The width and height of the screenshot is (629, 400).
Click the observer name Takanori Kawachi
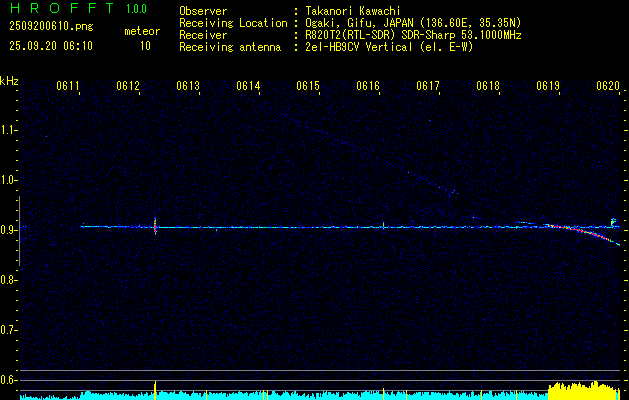[x=353, y=11]
